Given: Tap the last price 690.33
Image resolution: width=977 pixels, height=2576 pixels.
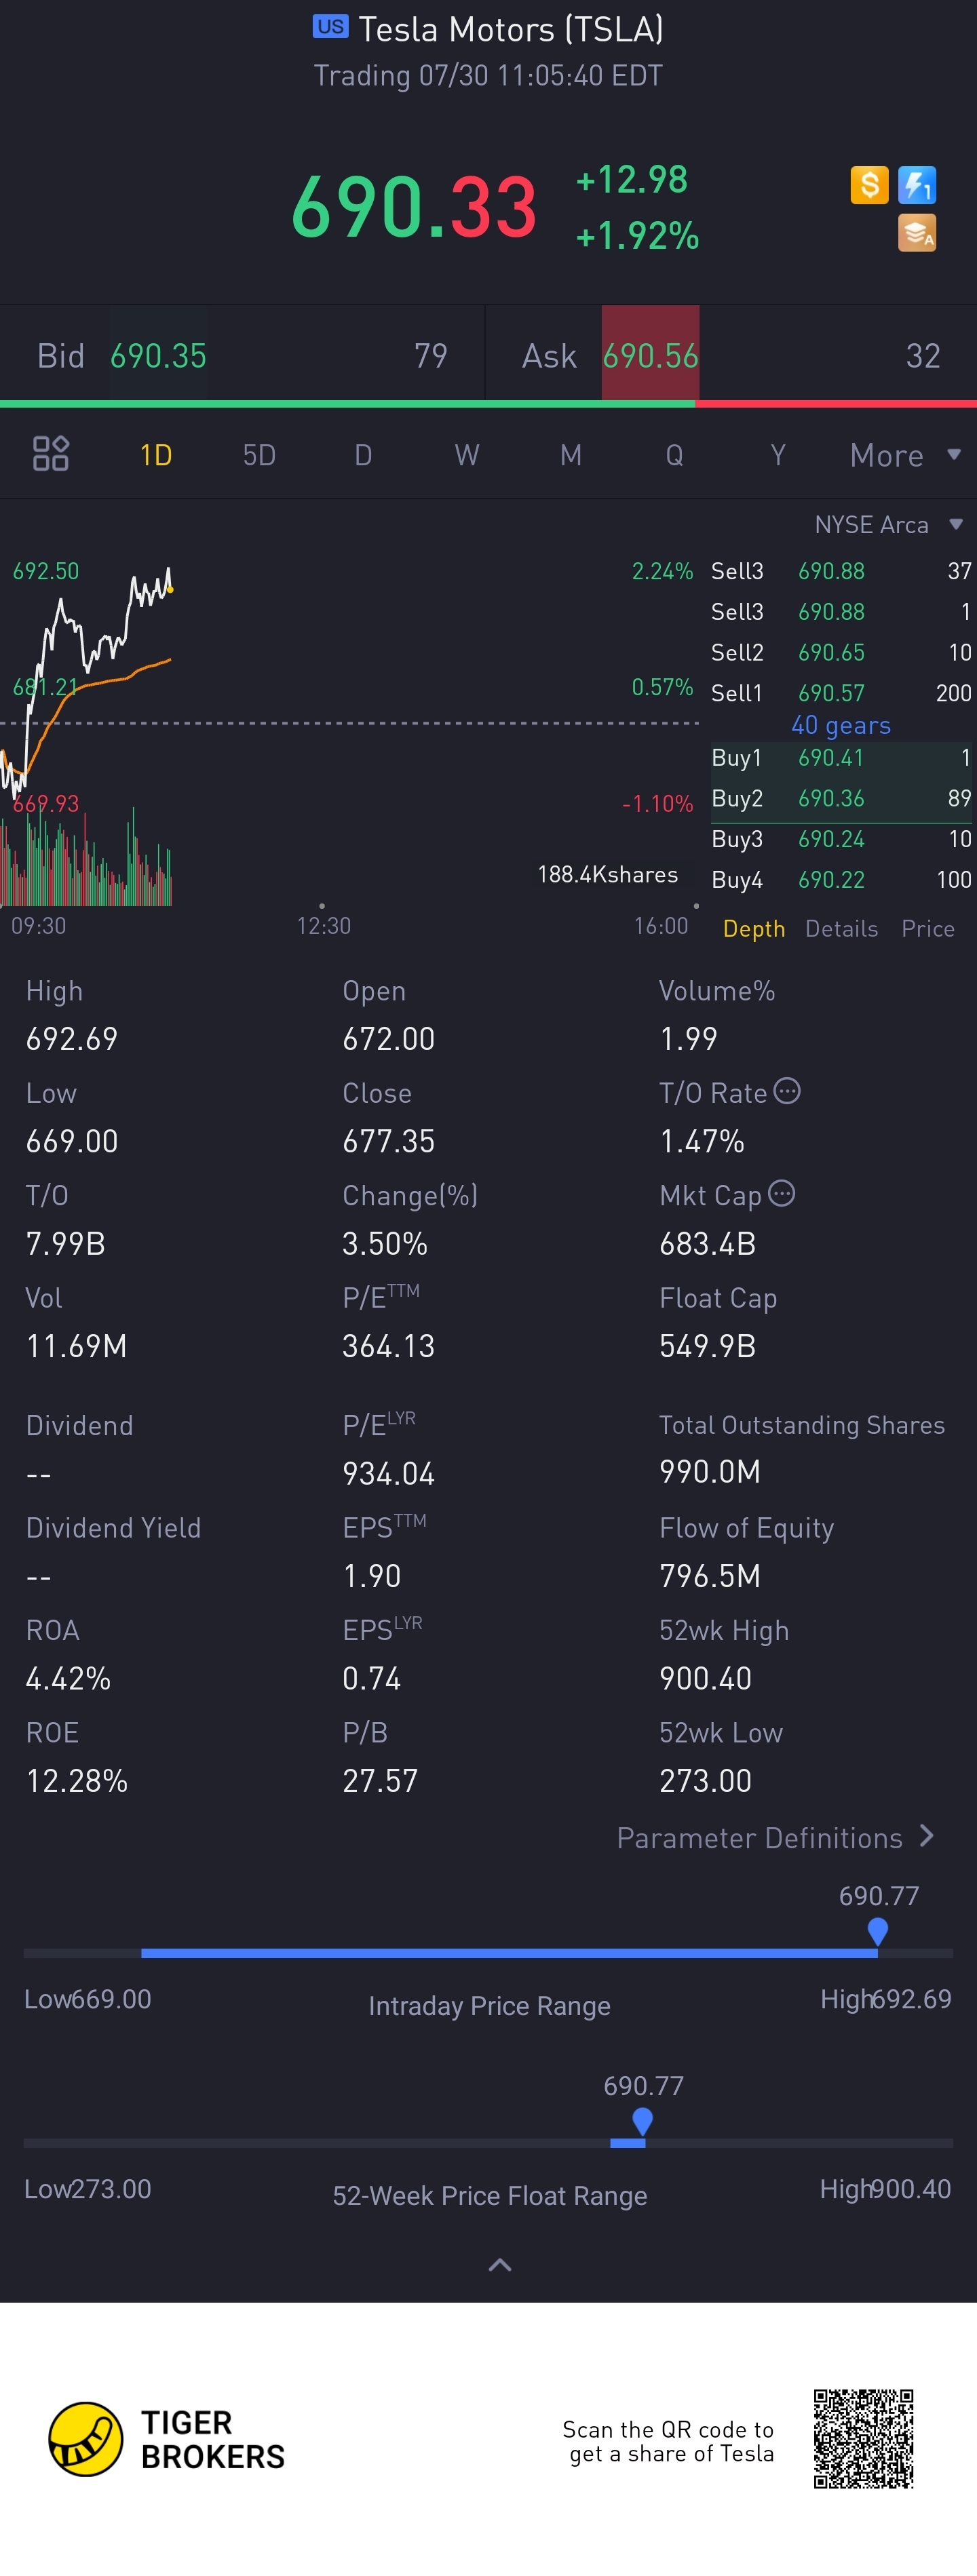Looking at the screenshot, I should click(x=414, y=207).
